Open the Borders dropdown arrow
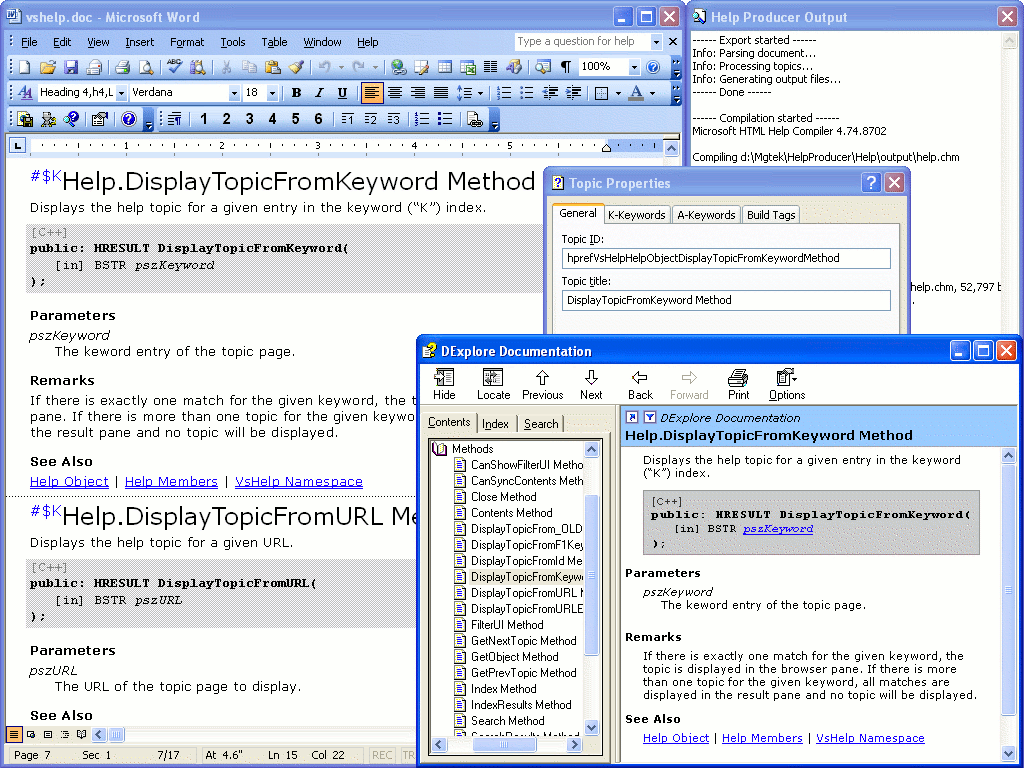The image size is (1024, 768). click(x=618, y=93)
